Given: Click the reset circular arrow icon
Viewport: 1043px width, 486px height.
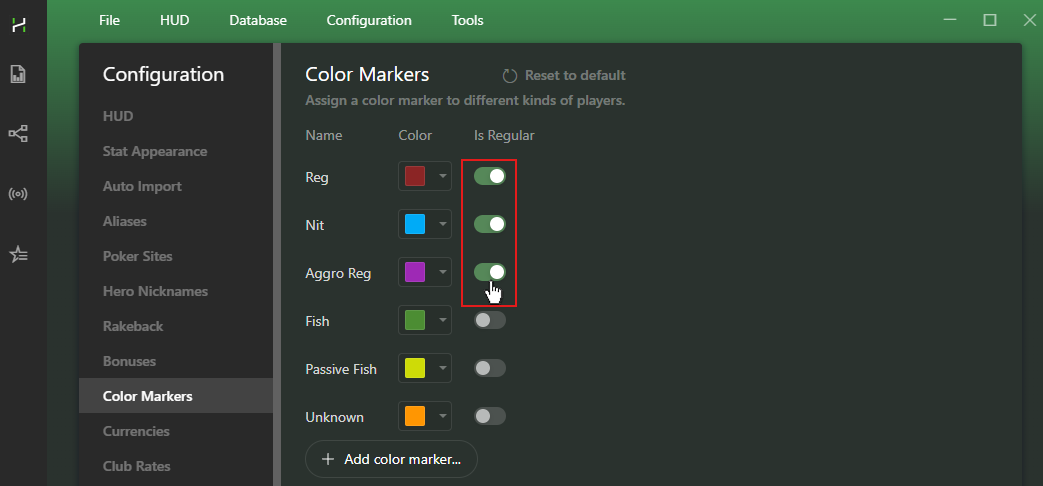Looking at the screenshot, I should pos(510,76).
